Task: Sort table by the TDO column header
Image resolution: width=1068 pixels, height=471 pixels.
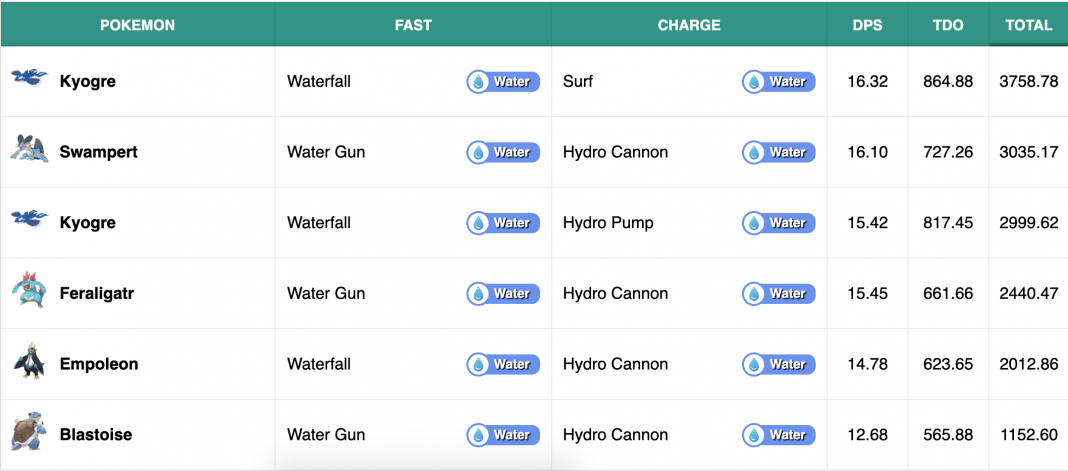Action: coord(948,25)
